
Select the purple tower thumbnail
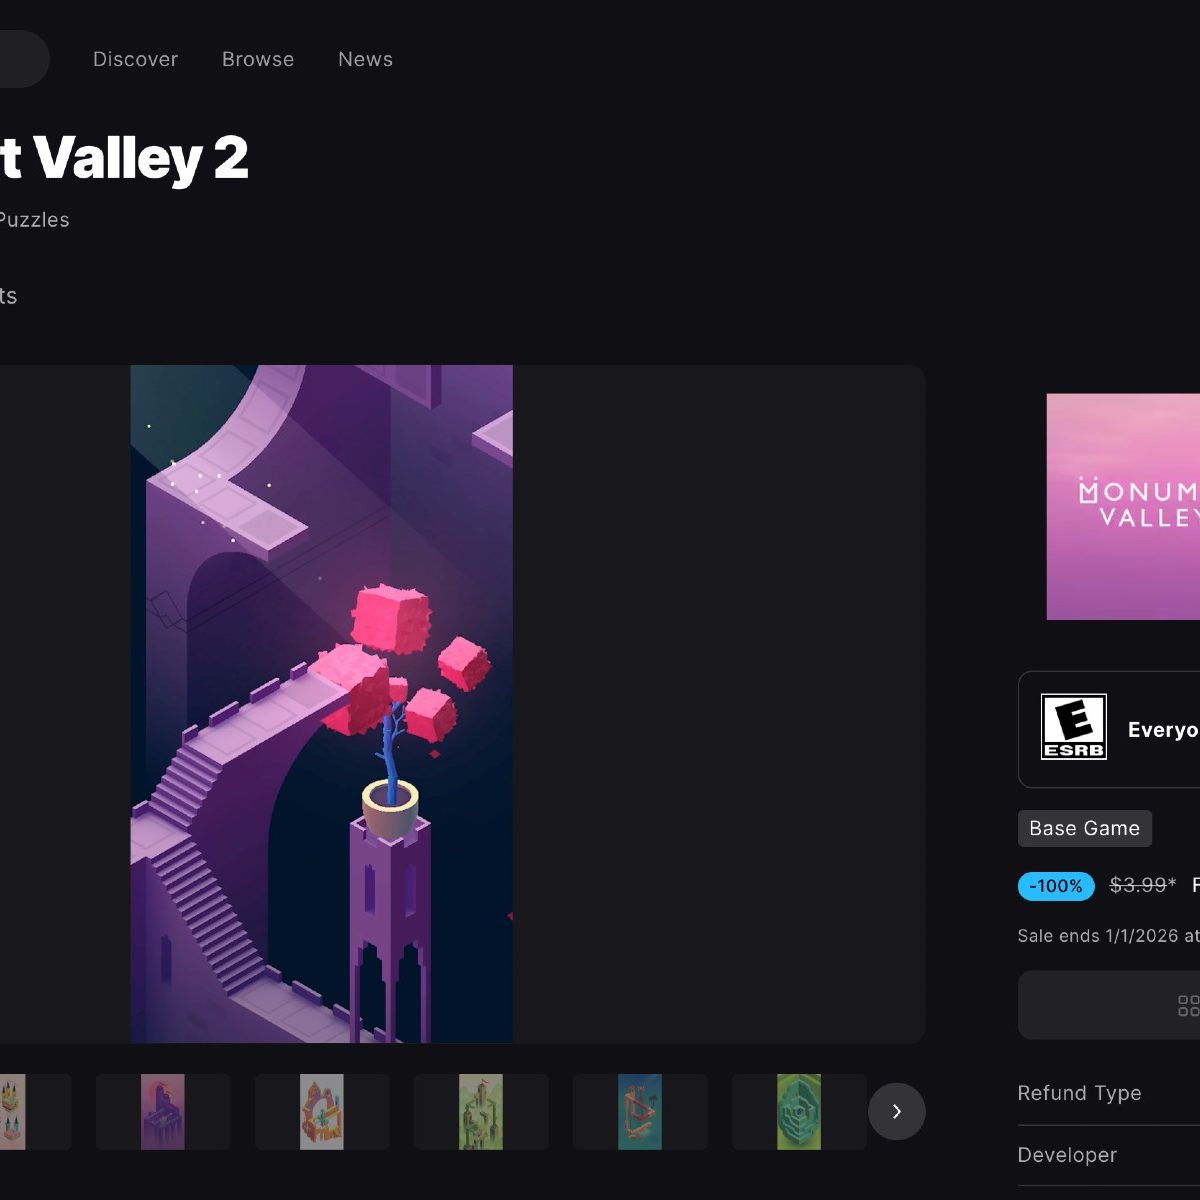pos(163,1111)
